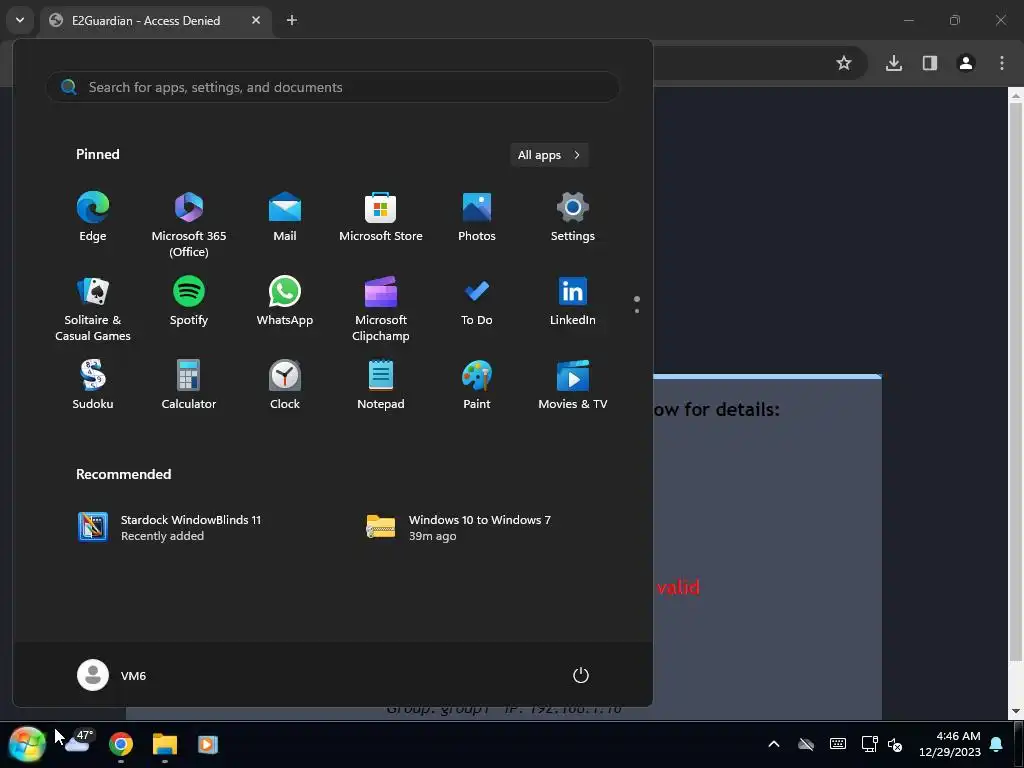Click the Windows Start orb

(27, 744)
